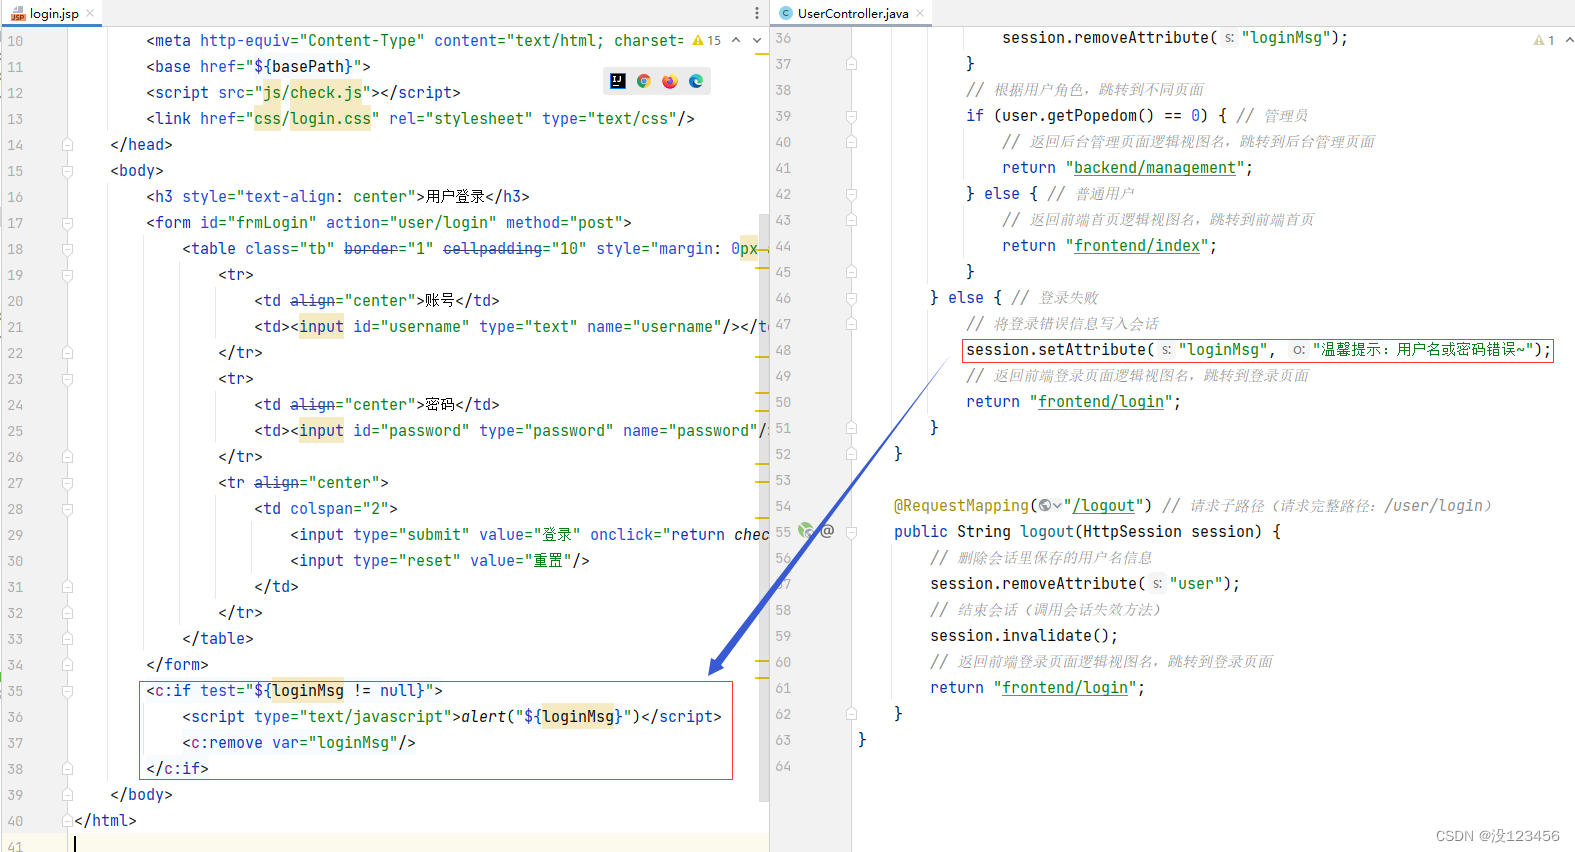Click "s:" parameter hint before "user" string
This screenshot has height=852, width=1575.
point(1157,584)
